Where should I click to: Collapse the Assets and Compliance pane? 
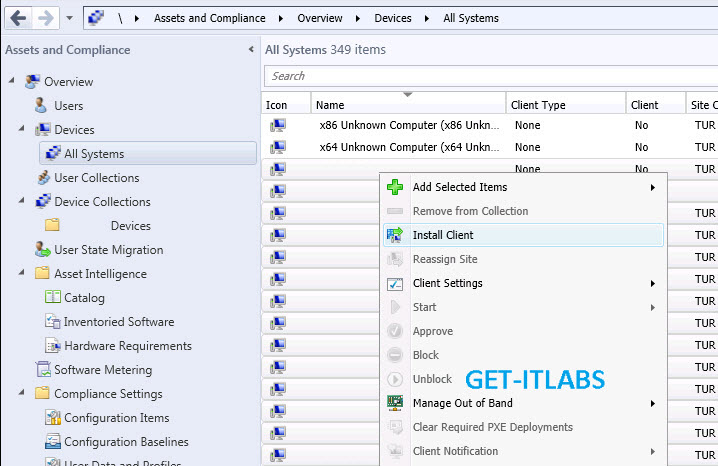250,50
